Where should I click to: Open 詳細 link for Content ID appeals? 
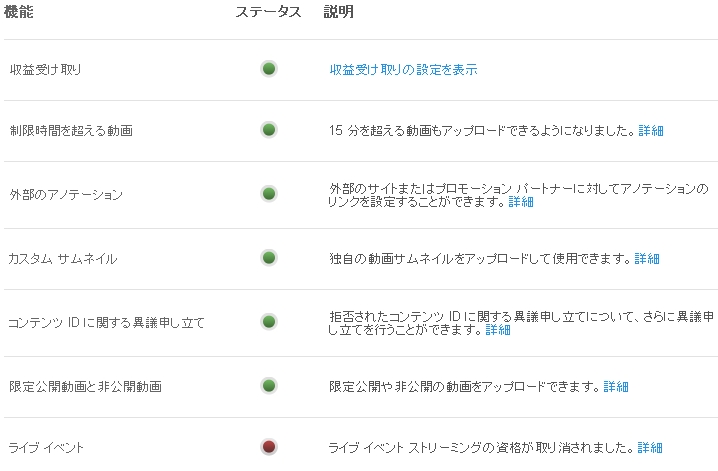click(x=498, y=330)
